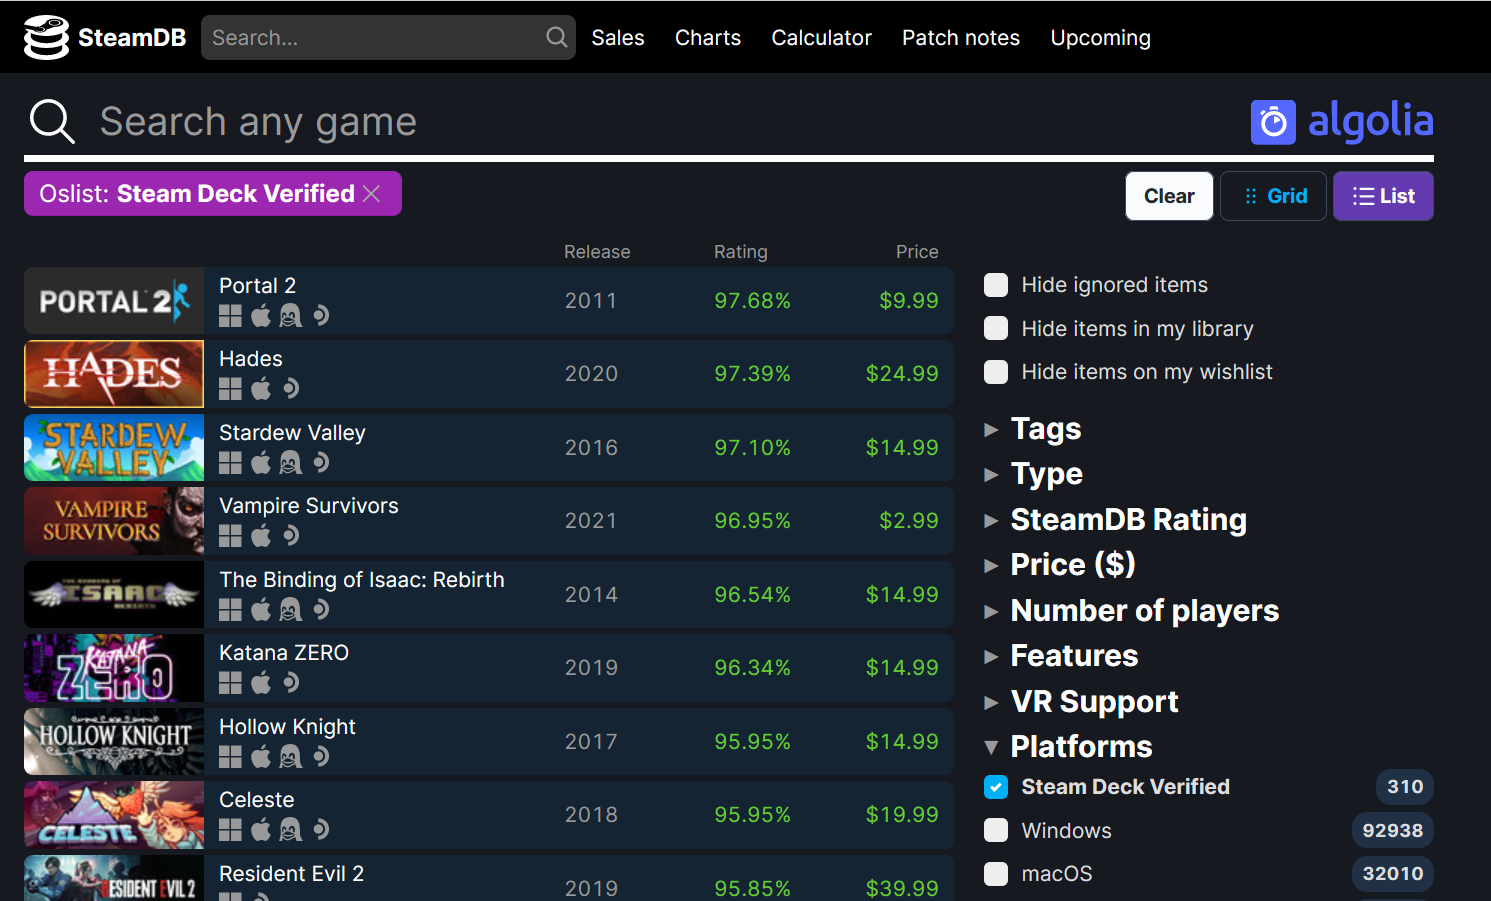Check Hide items in my library
This screenshot has height=901, width=1491.
(x=996, y=329)
